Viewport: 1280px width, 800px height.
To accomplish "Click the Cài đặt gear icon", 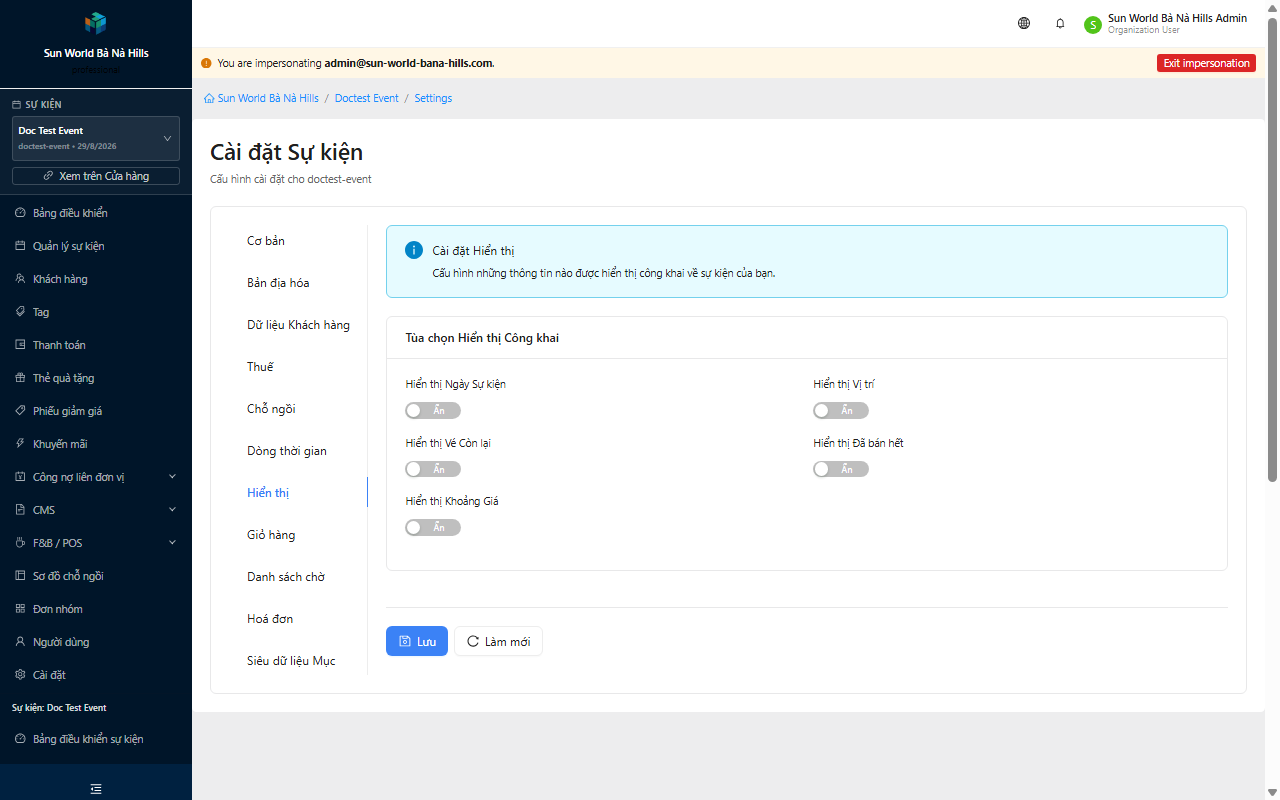I will (21, 675).
